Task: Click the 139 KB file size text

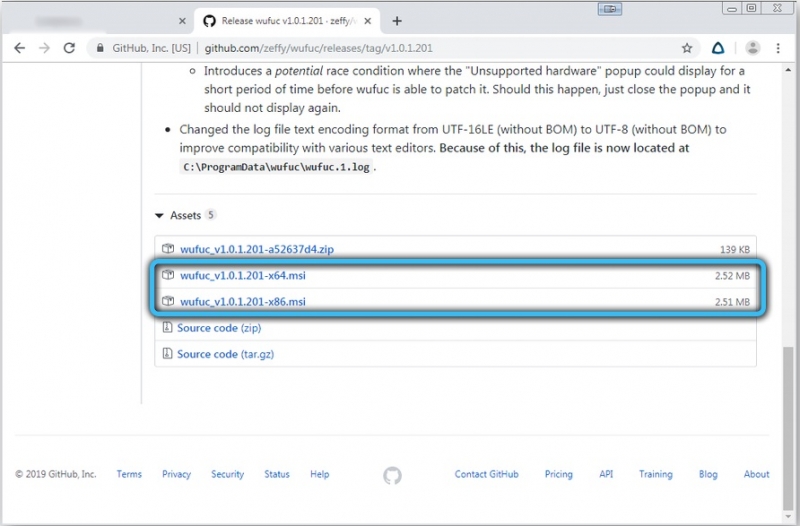Action: point(735,249)
